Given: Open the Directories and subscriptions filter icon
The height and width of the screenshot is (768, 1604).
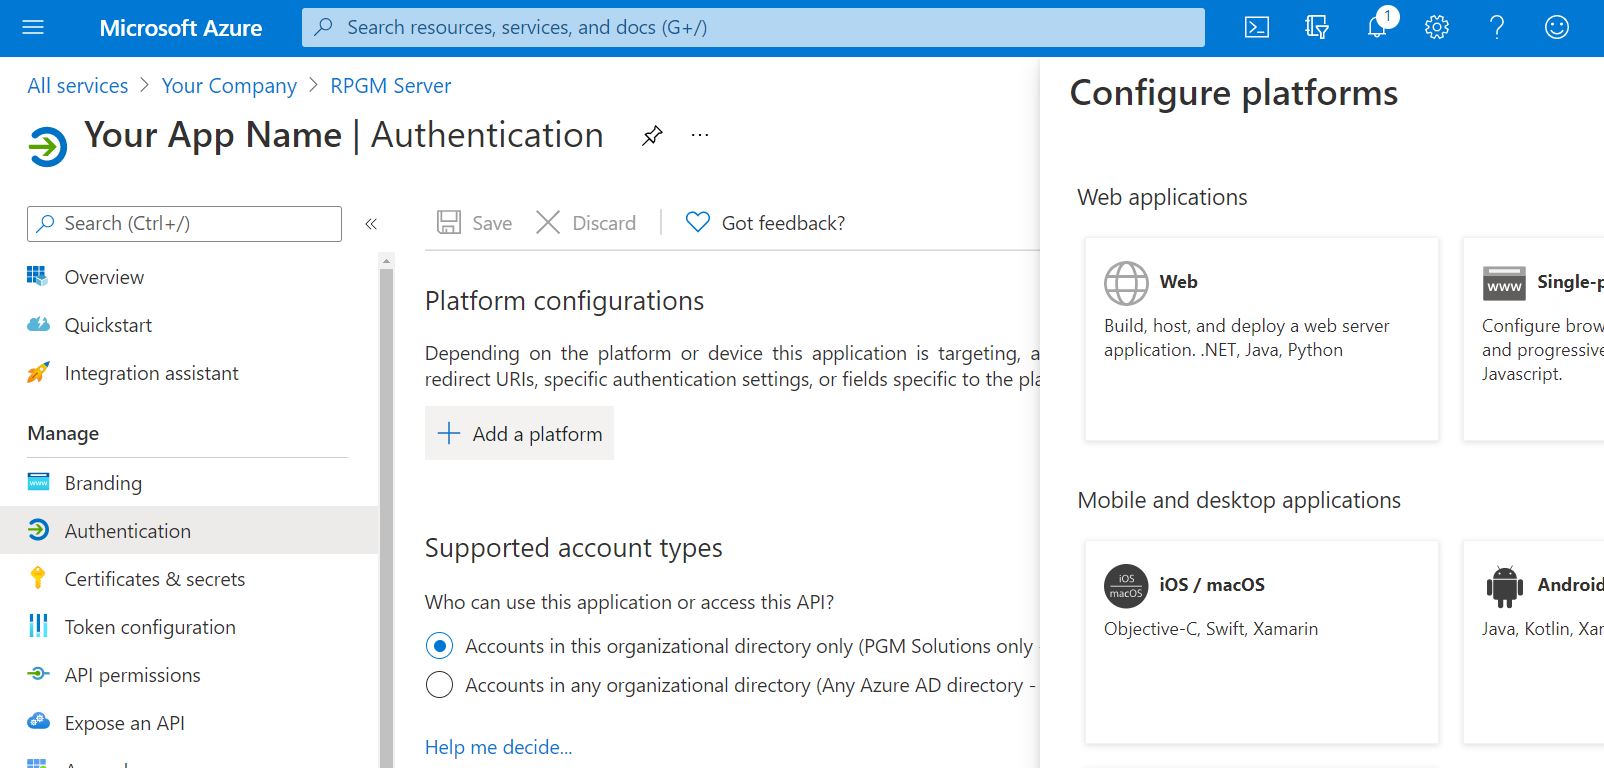Looking at the screenshot, I should pyautogui.click(x=1317, y=28).
